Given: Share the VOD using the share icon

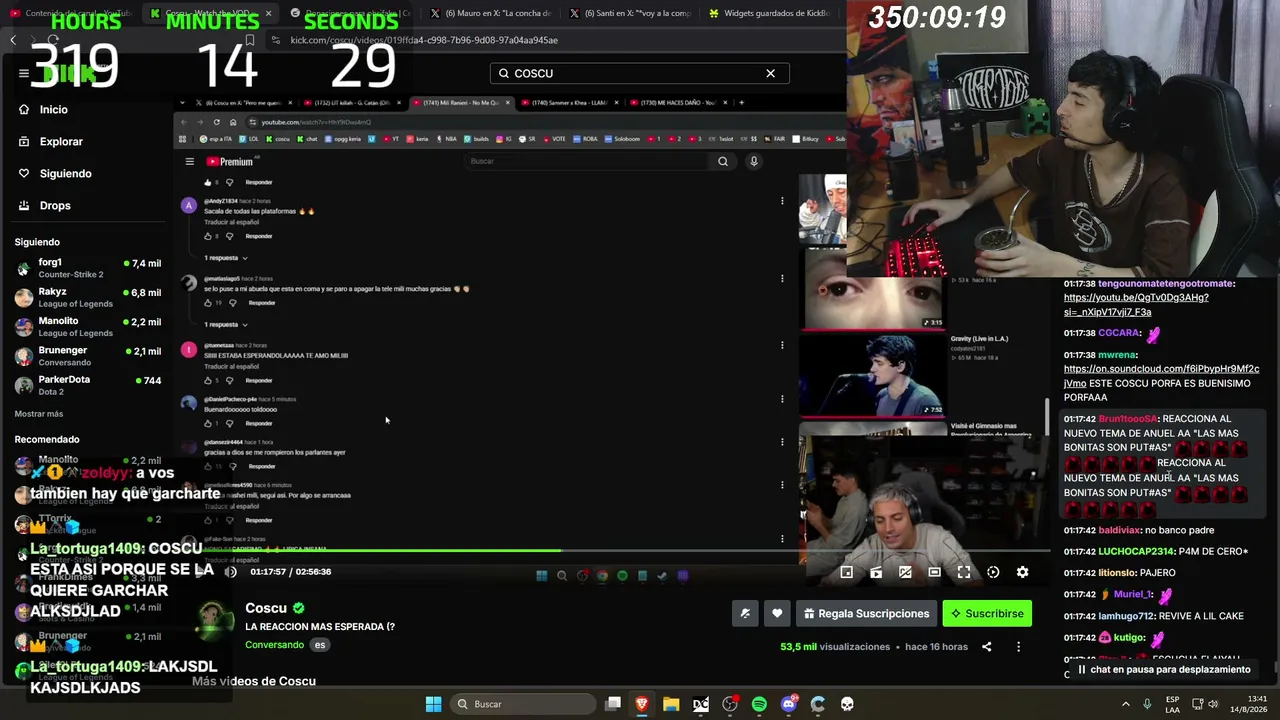Looking at the screenshot, I should pos(986,647).
